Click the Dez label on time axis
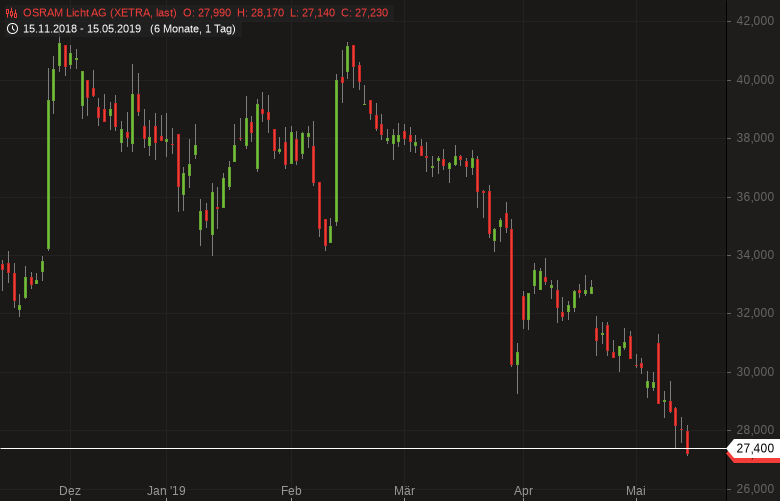780x501 pixels. coord(70,491)
